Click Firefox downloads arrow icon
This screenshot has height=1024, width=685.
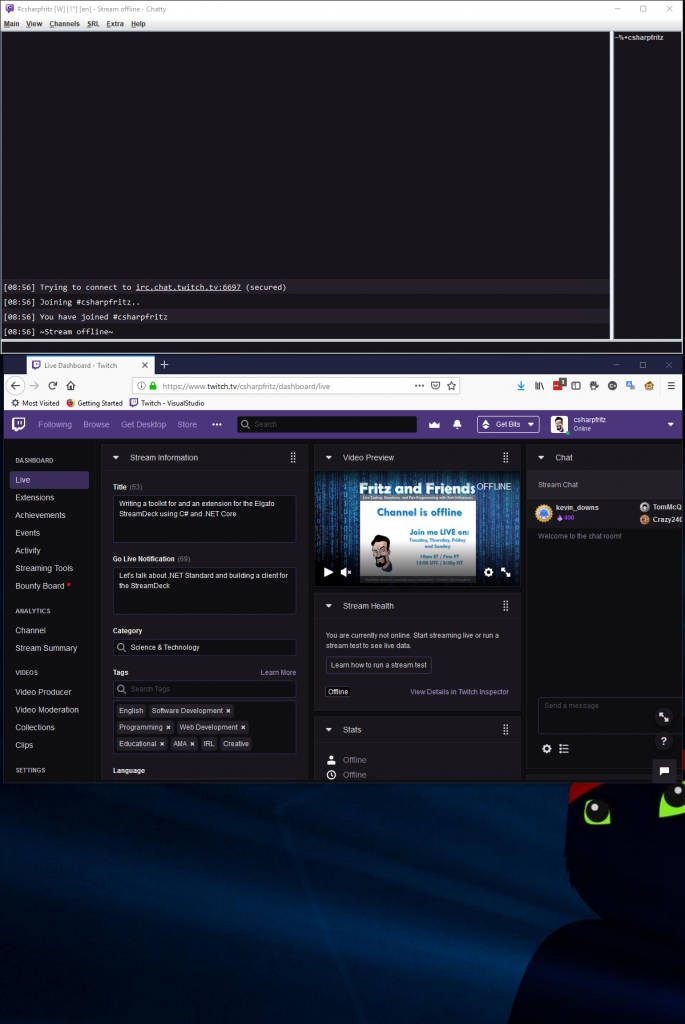point(521,386)
